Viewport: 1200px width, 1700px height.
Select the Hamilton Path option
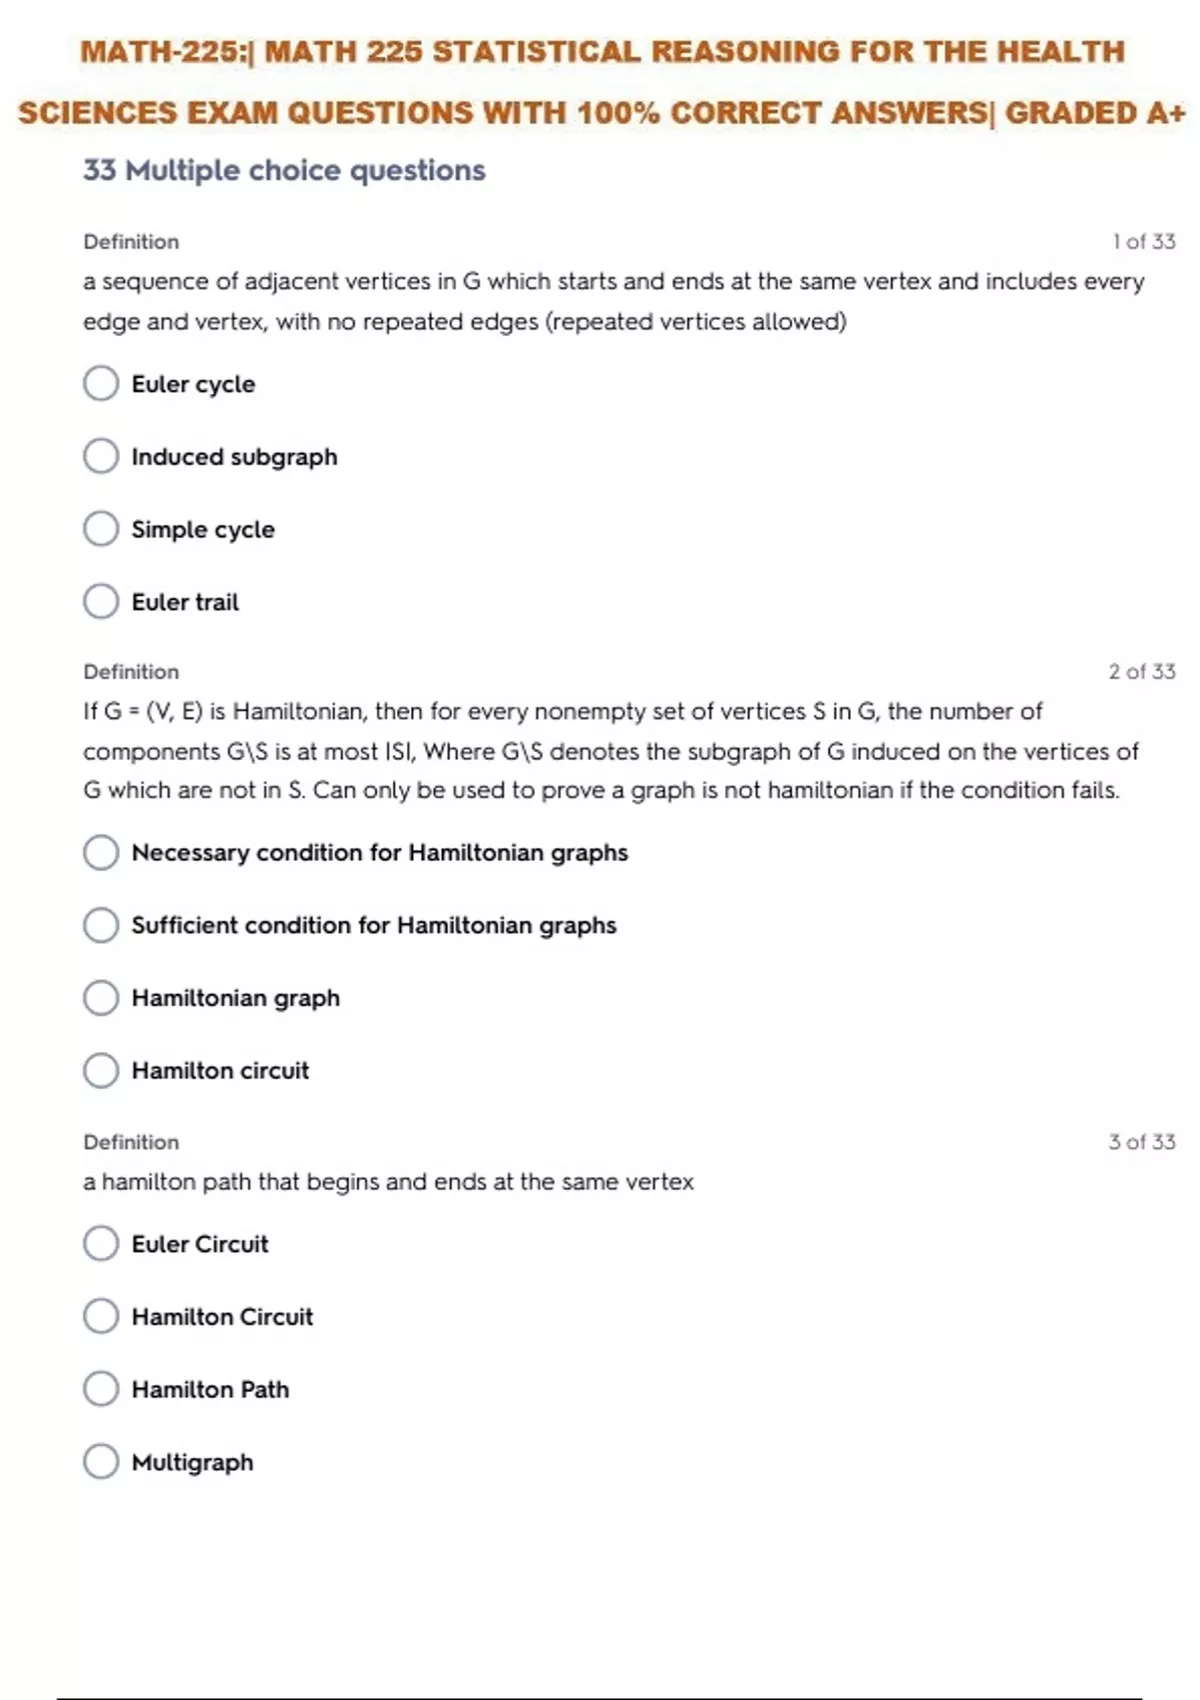tap(101, 1389)
